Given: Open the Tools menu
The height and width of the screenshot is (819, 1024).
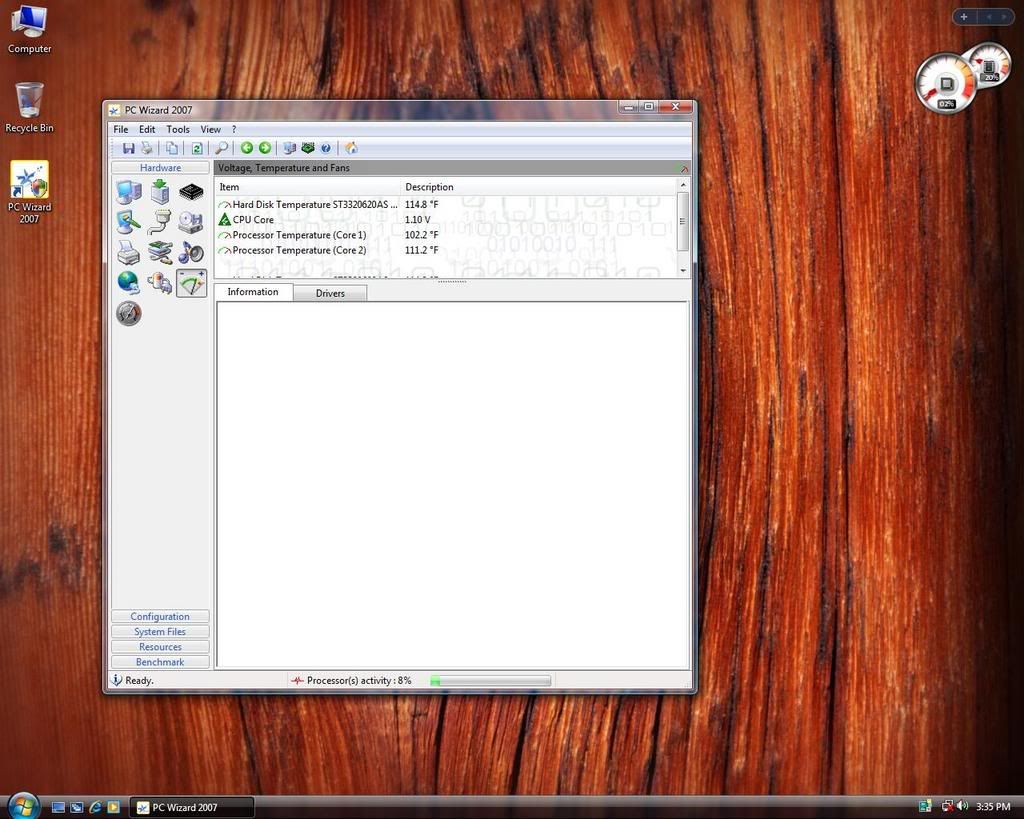Looking at the screenshot, I should pyautogui.click(x=178, y=129).
